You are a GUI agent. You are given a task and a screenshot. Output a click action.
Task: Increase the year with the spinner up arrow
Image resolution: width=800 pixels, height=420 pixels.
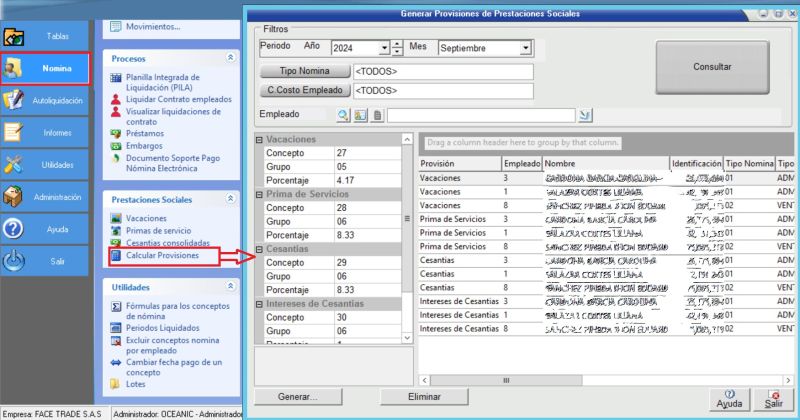[x=397, y=44]
